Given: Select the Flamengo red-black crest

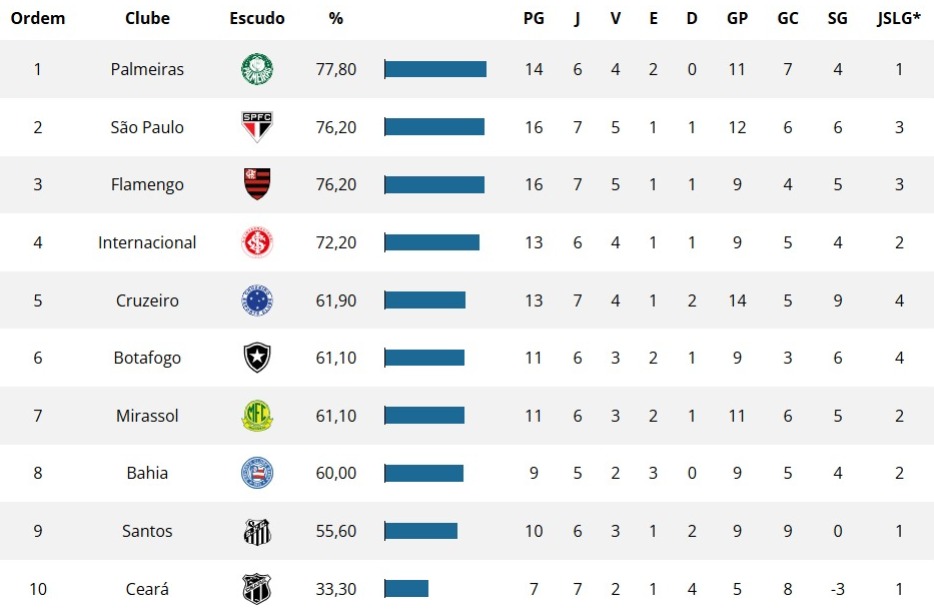Looking at the screenshot, I should 257,184.
